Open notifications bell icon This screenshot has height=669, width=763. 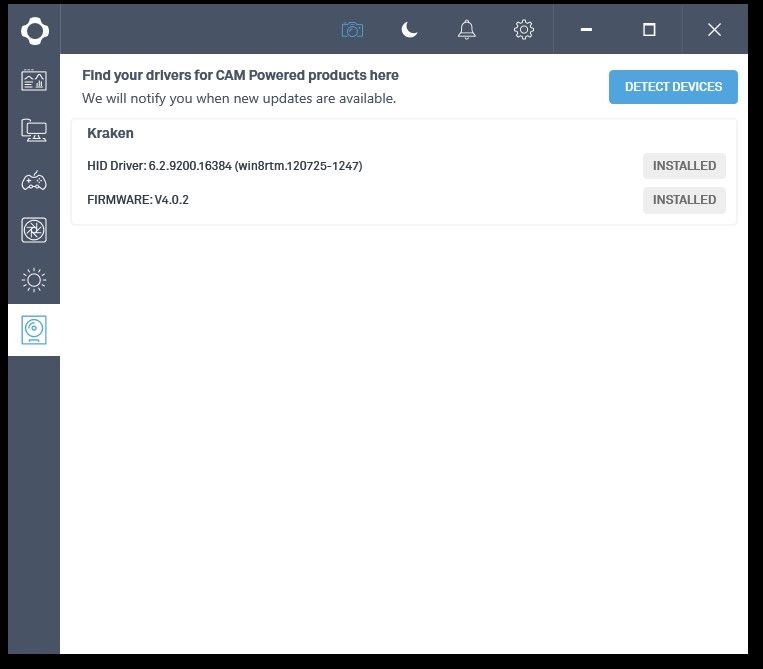[466, 30]
